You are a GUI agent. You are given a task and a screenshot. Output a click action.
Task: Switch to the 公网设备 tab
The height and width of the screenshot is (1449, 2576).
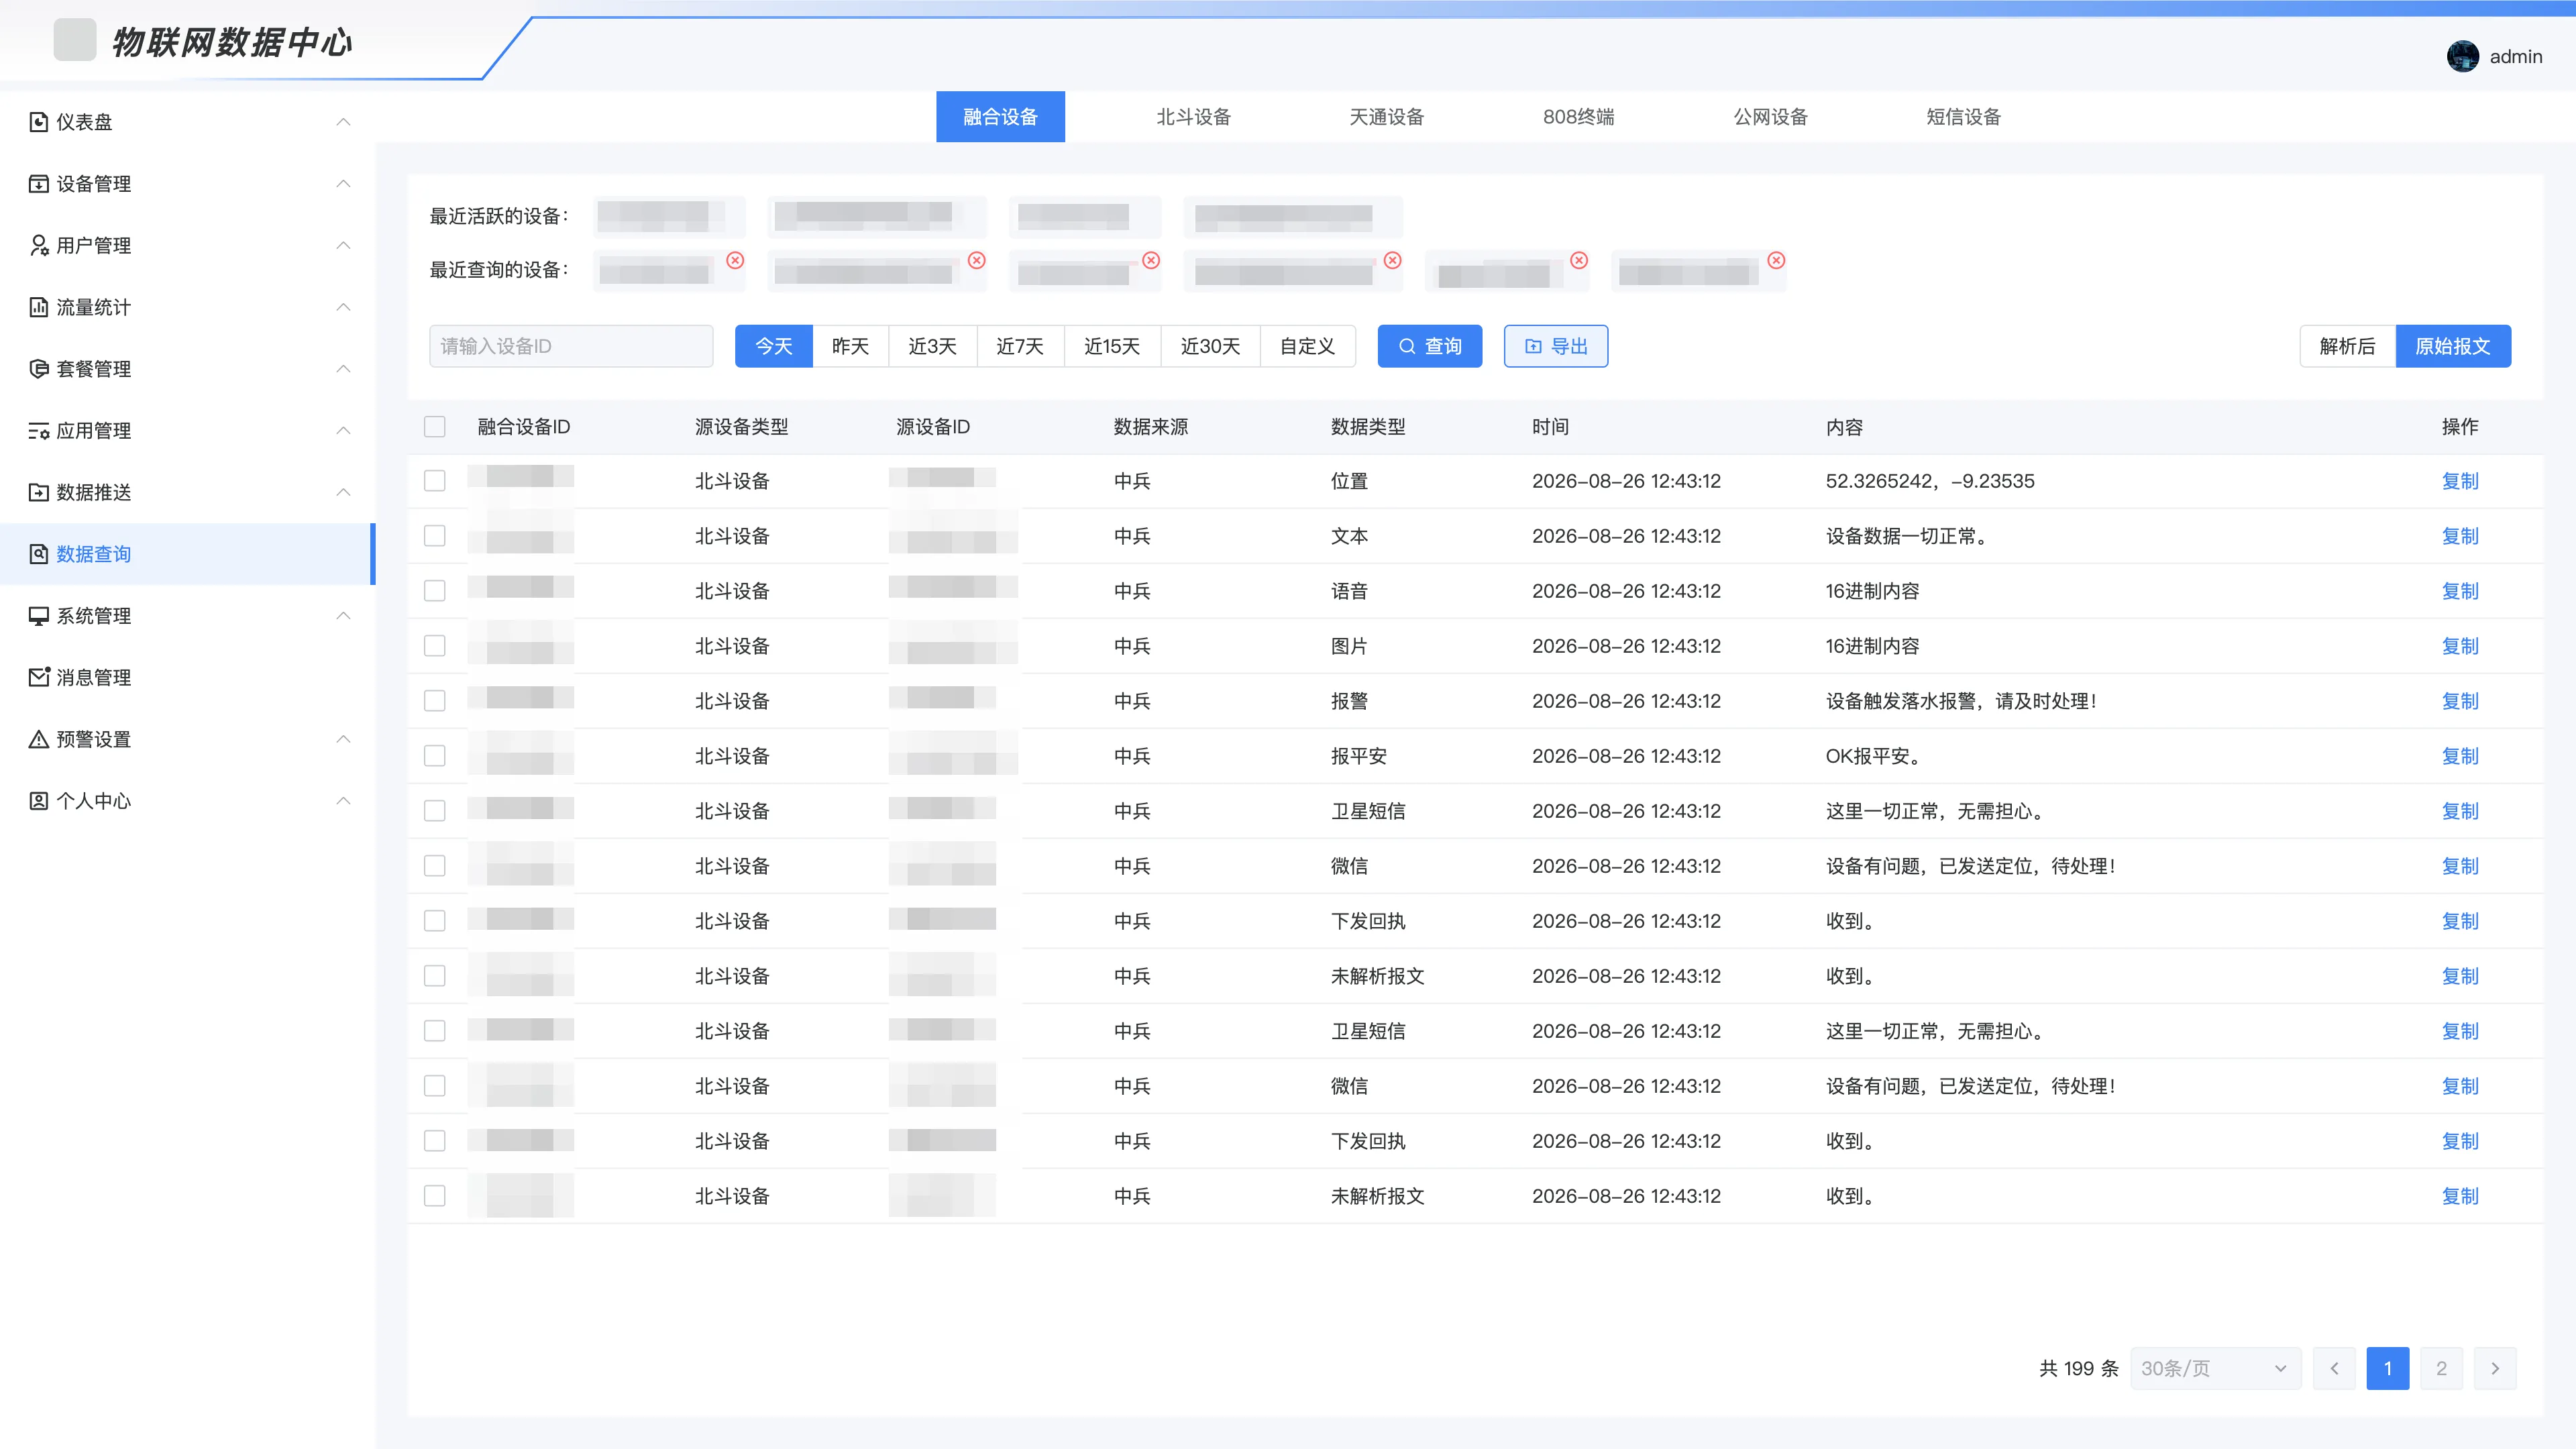click(x=1770, y=117)
